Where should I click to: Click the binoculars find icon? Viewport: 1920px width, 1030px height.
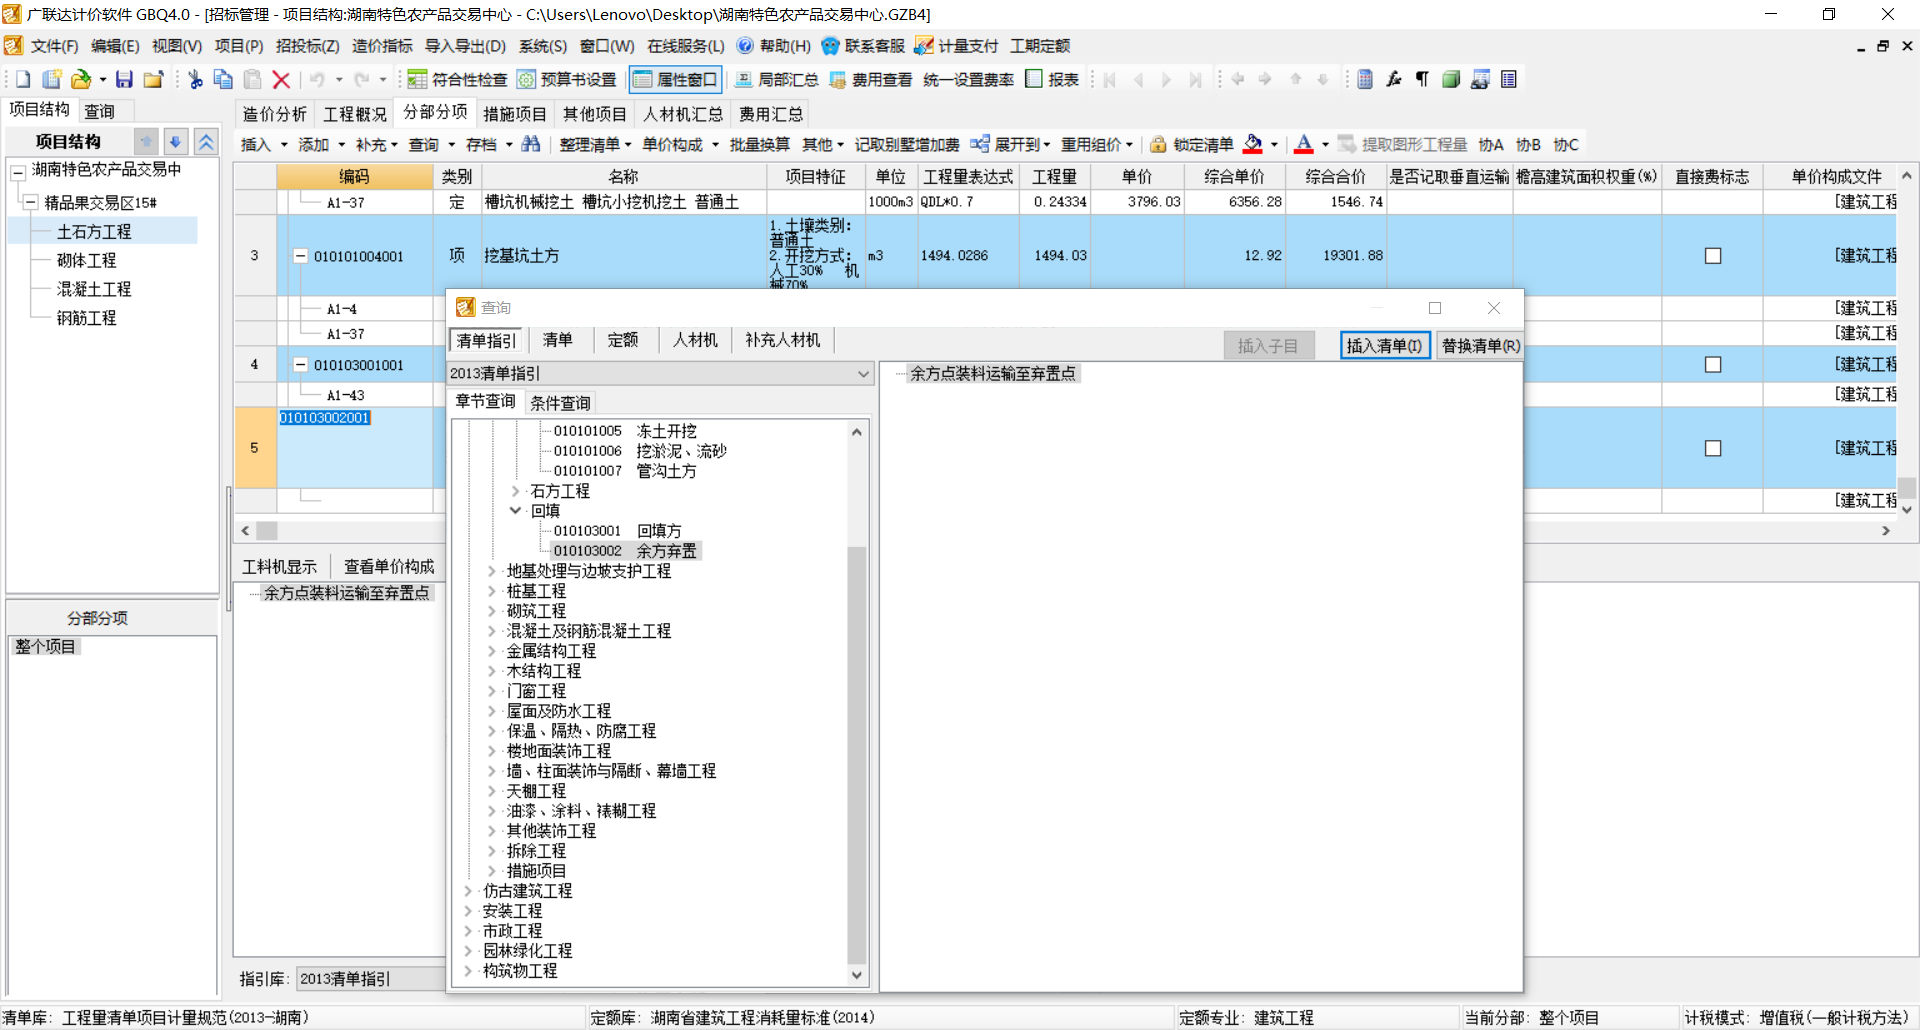coord(531,144)
